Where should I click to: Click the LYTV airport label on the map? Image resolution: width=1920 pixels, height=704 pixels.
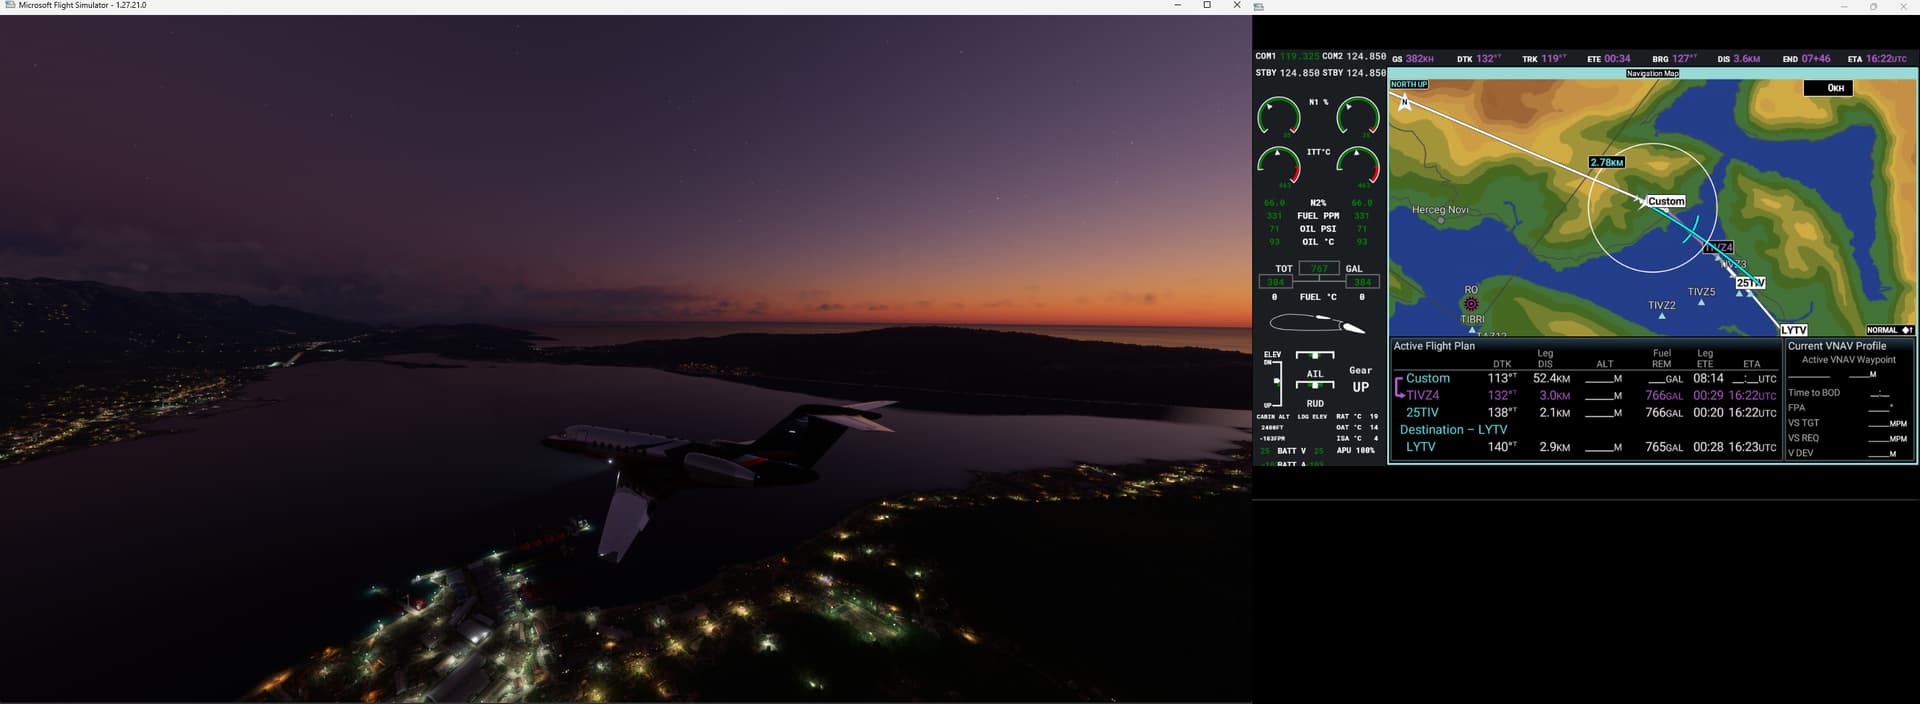click(x=1793, y=330)
